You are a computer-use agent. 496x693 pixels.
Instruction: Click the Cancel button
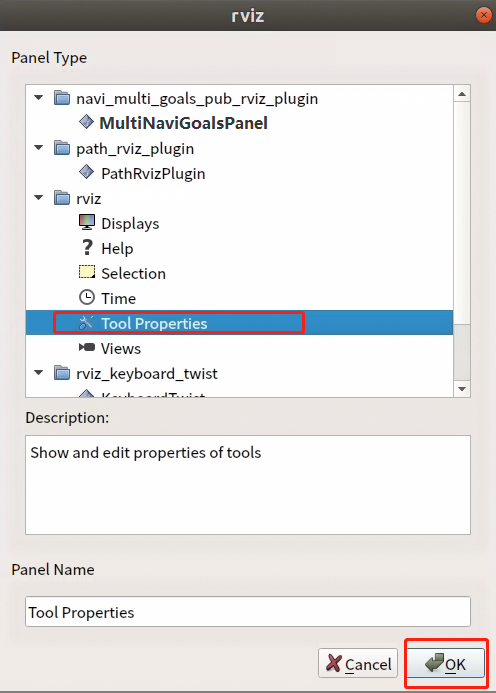coord(358,663)
